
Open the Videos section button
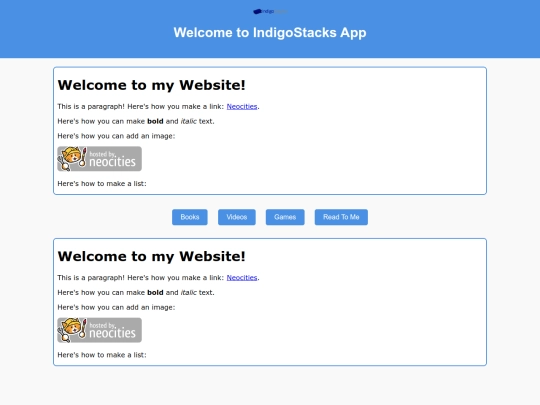(x=237, y=217)
